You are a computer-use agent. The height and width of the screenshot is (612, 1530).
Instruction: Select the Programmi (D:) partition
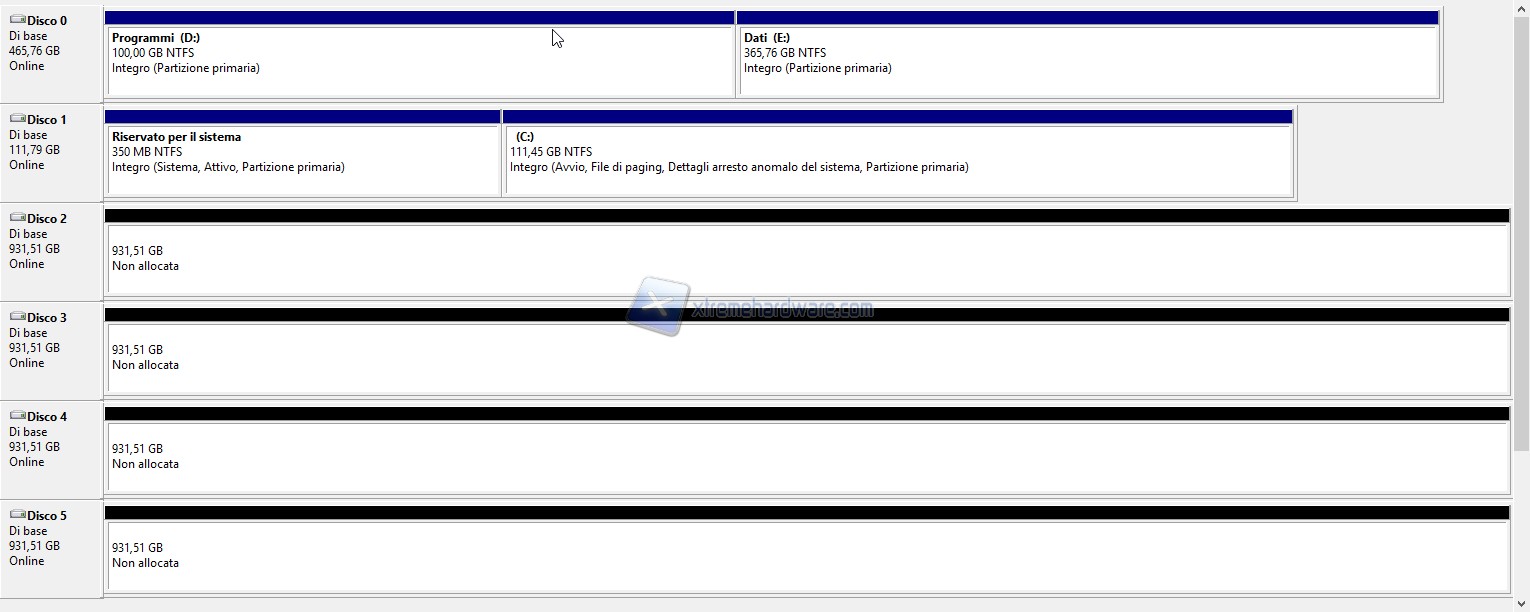click(x=420, y=60)
